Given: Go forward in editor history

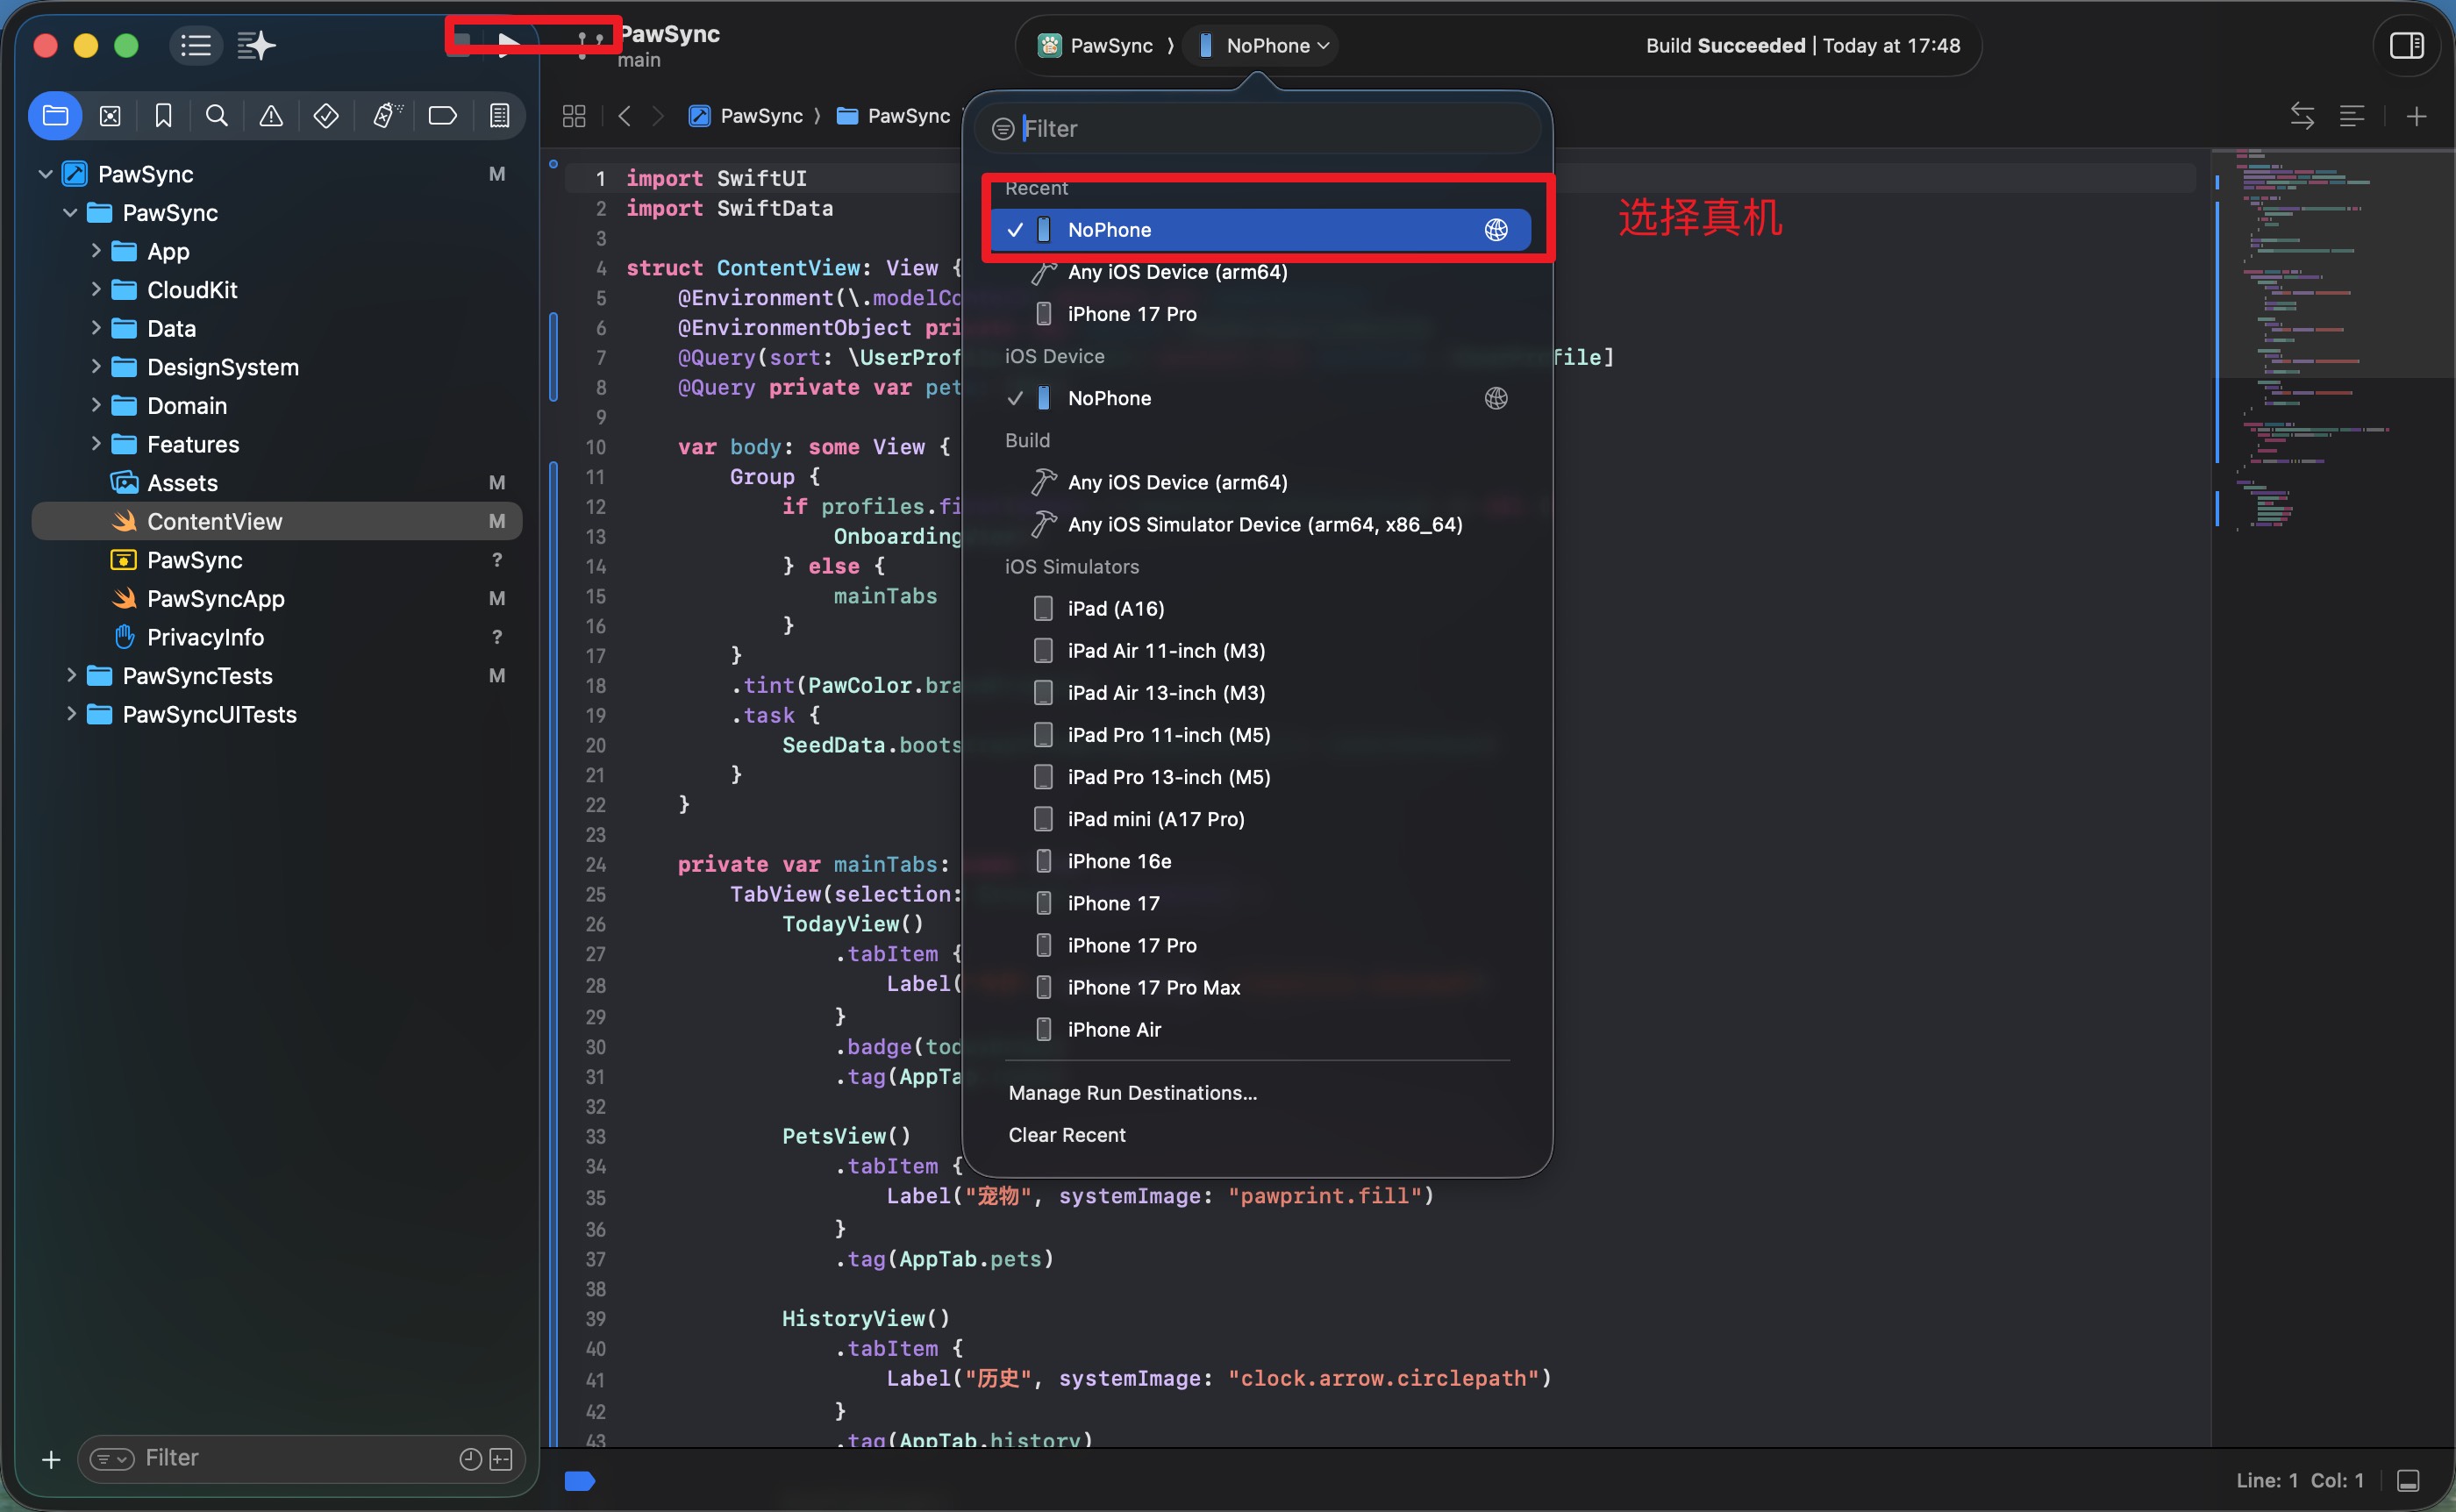Looking at the screenshot, I should point(658,116).
